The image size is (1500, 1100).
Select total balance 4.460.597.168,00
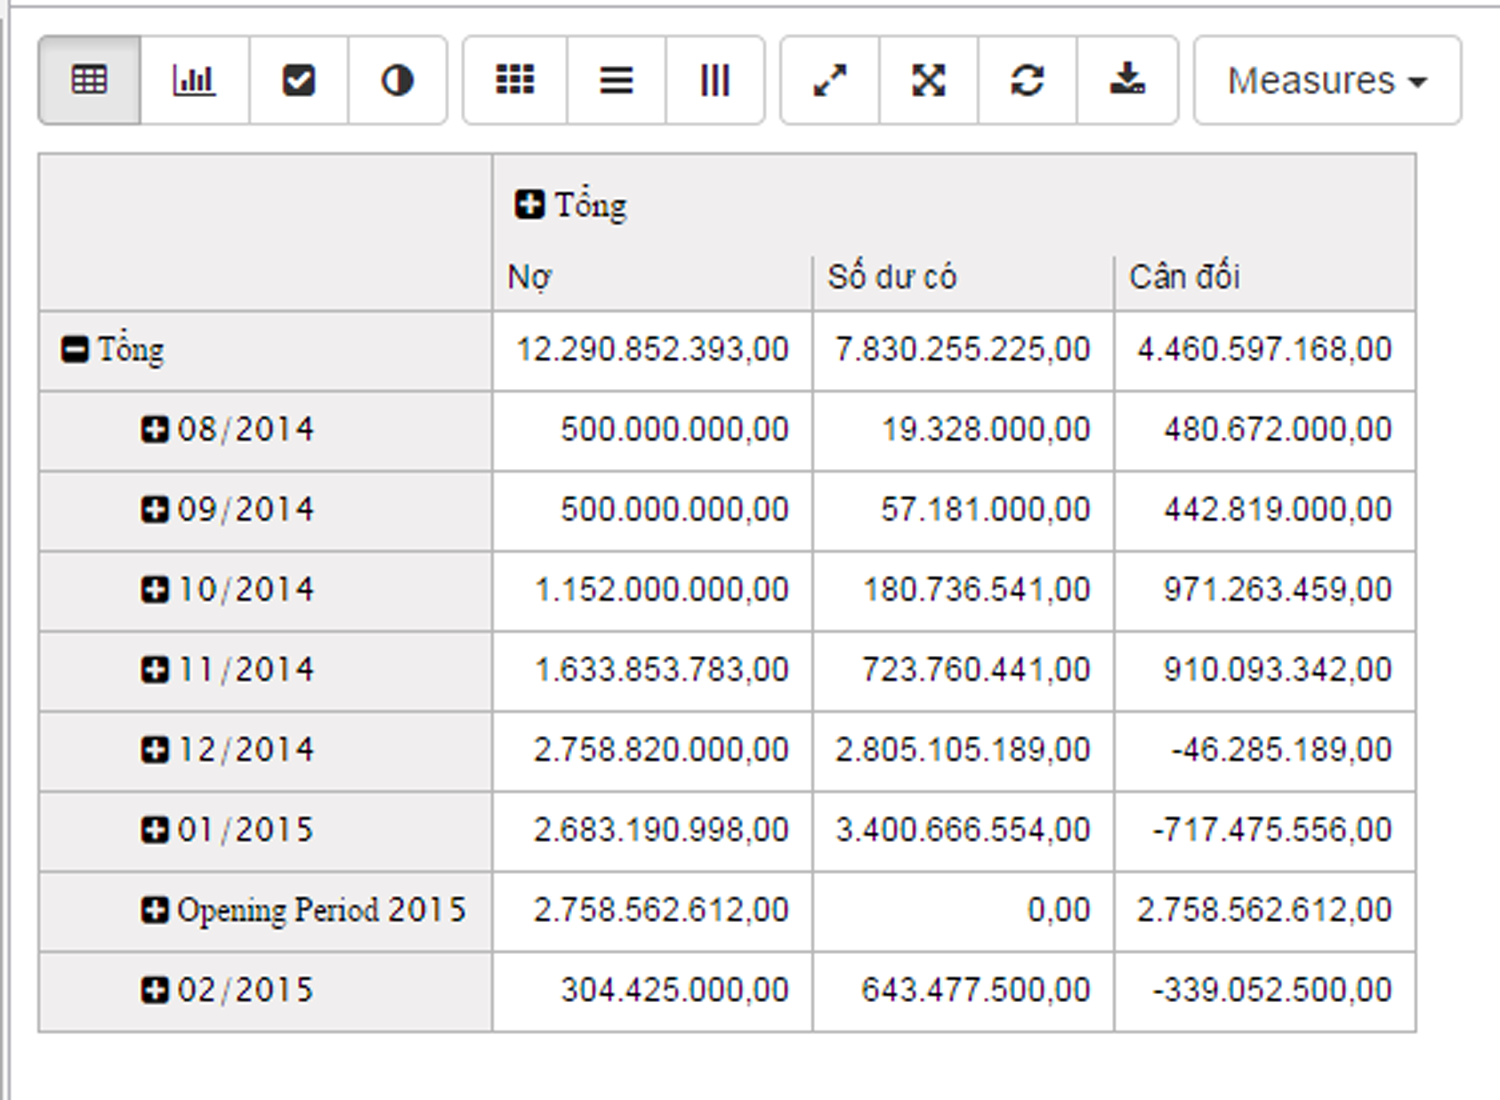pyautogui.click(x=1264, y=349)
